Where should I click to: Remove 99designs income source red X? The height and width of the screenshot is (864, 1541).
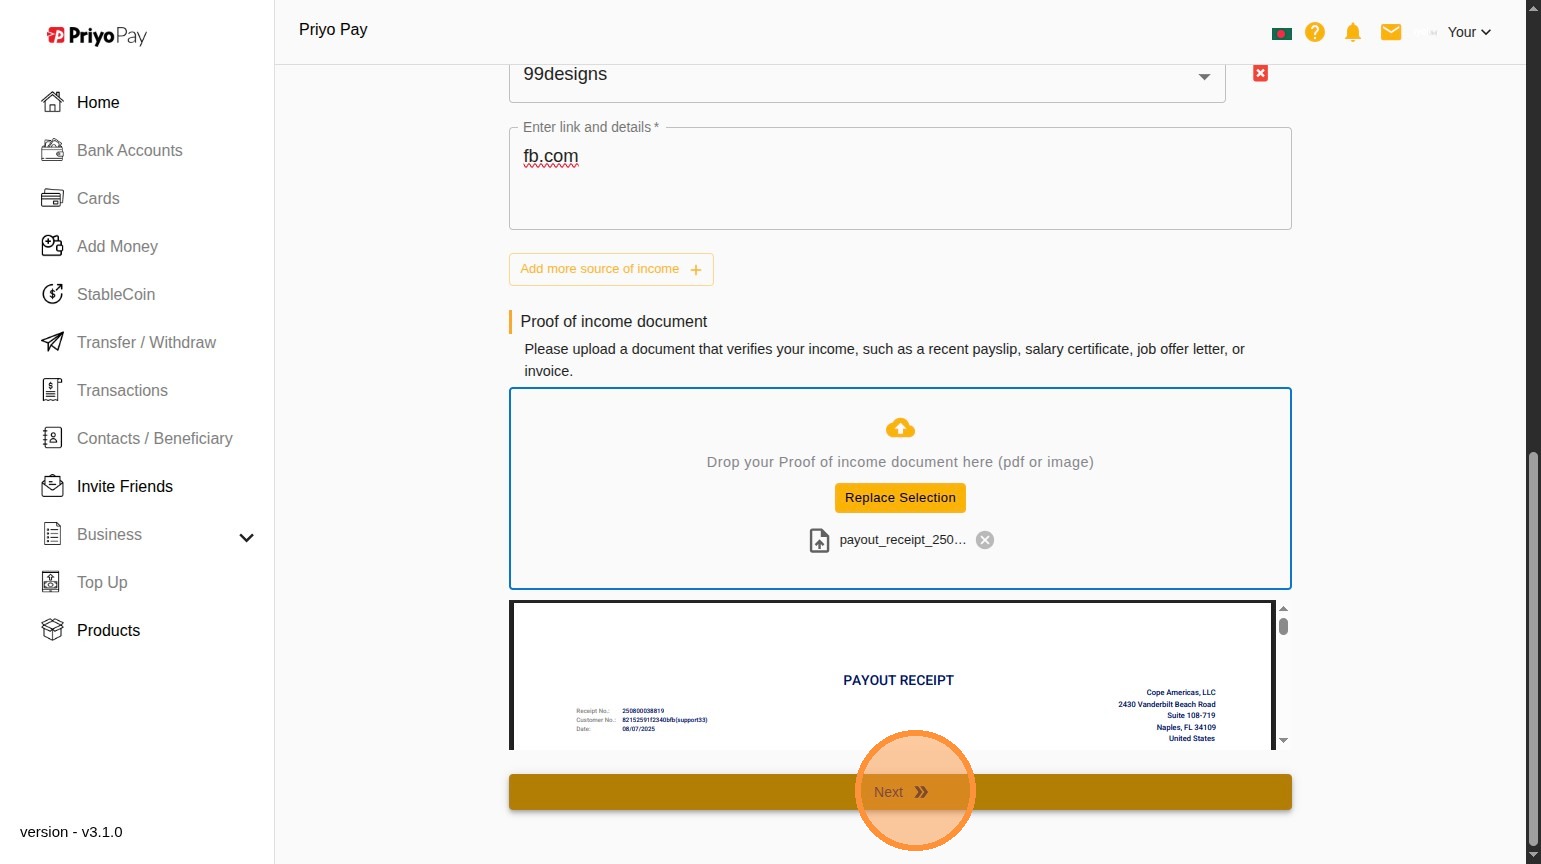(x=1261, y=73)
